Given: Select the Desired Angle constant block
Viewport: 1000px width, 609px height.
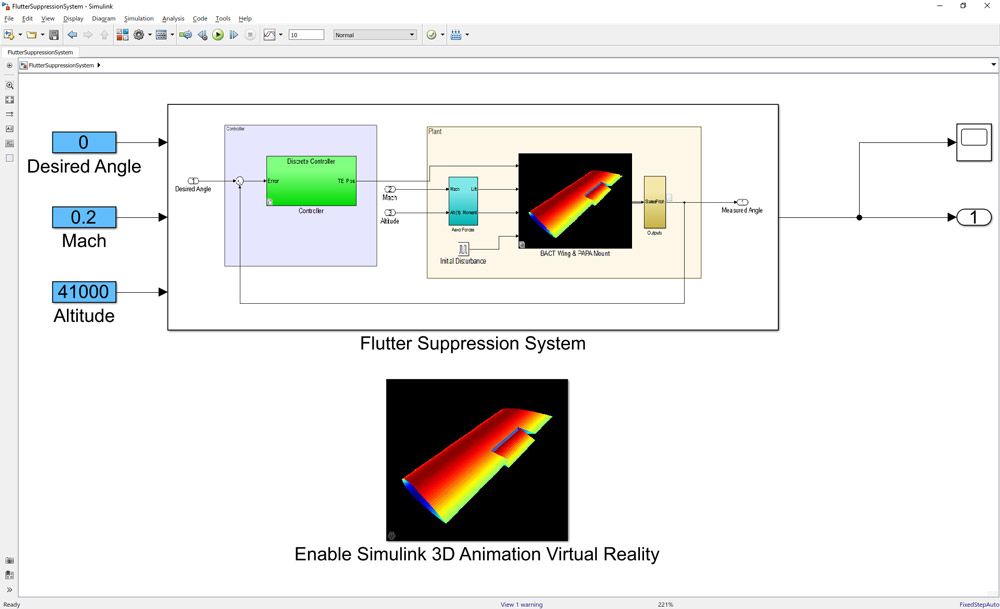Looking at the screenshot, I should [84, 142].
